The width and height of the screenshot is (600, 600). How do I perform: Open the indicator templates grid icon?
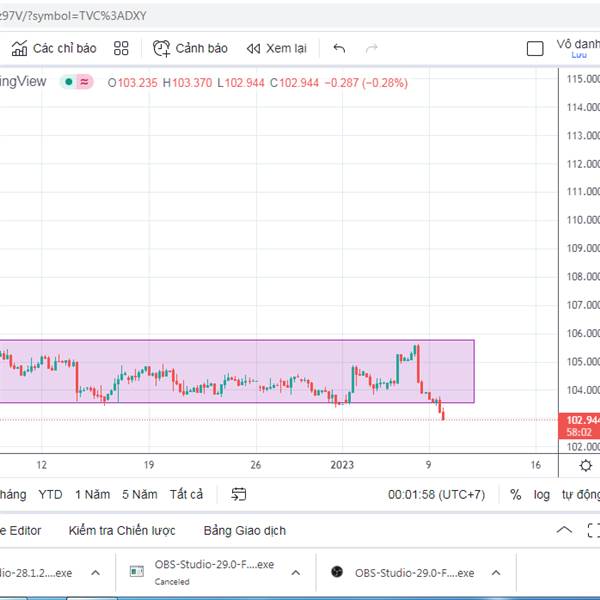click(121, 48)
